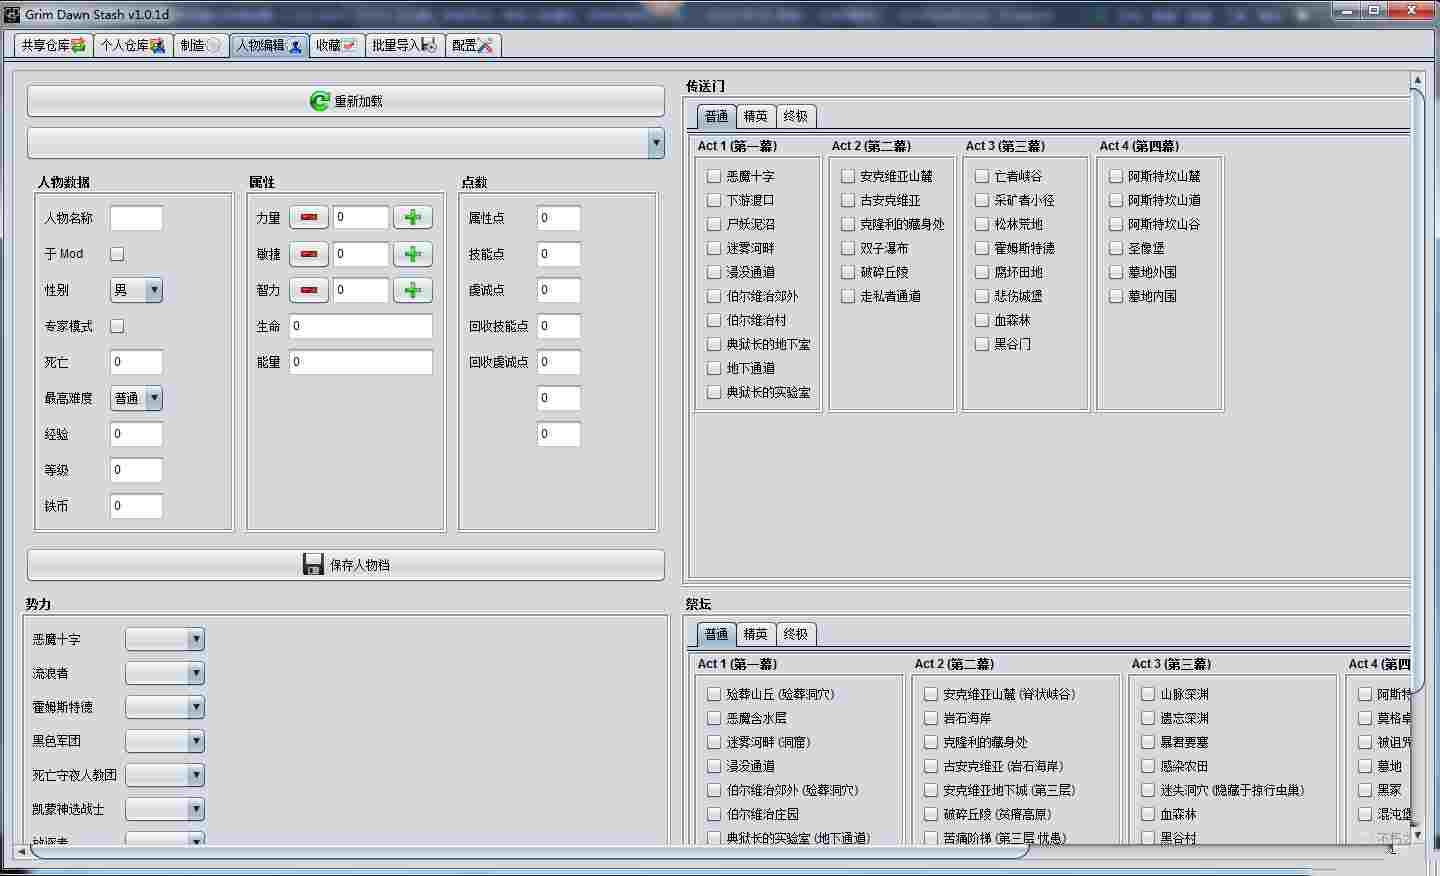
Task: Click the floppy disk icon on 保存人物档
Action: (313, 564)
